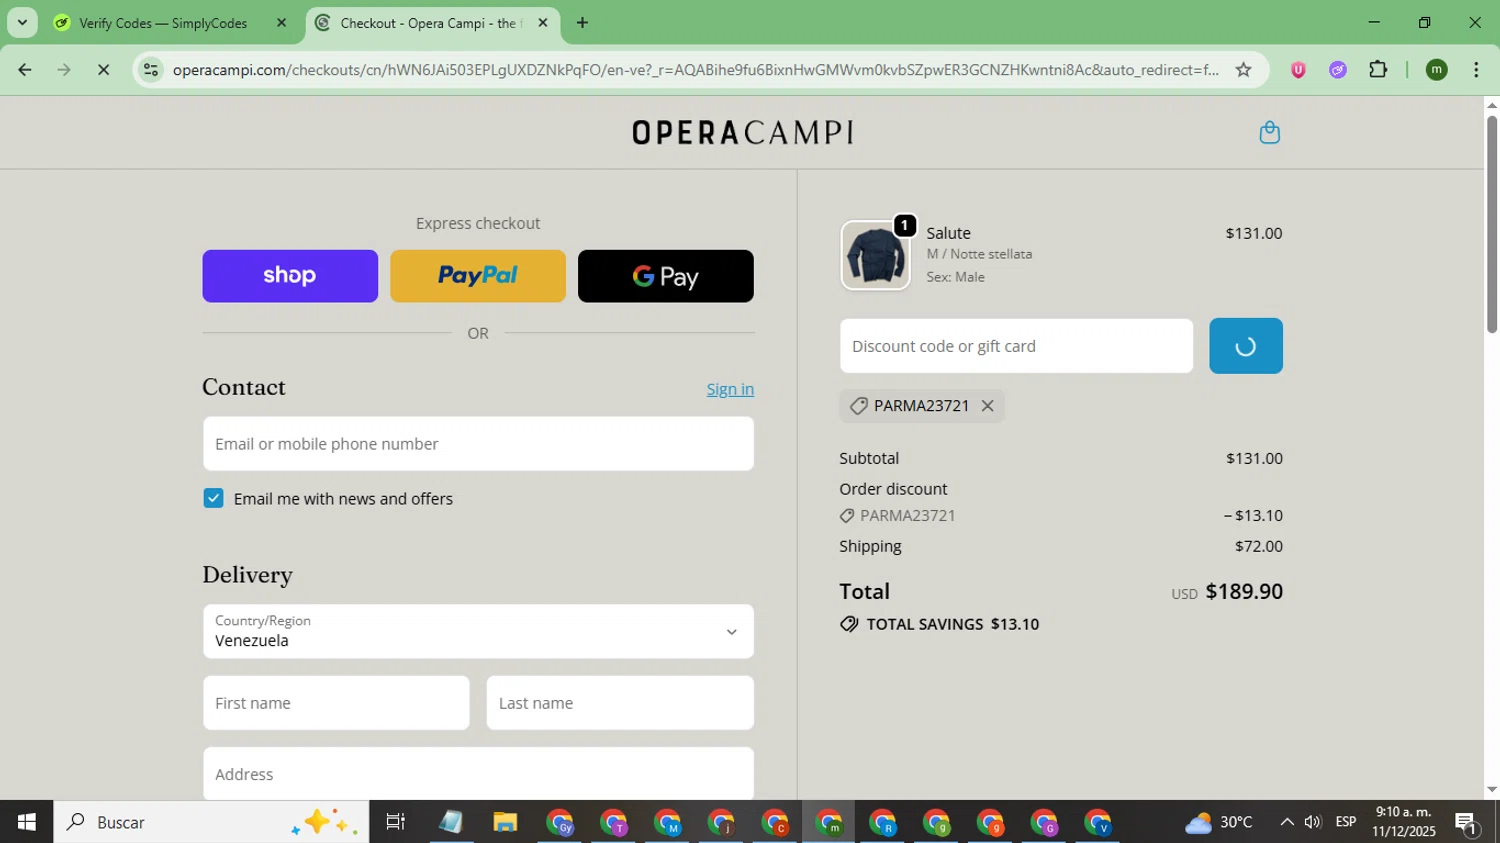View site information icon in address bar

151,70
